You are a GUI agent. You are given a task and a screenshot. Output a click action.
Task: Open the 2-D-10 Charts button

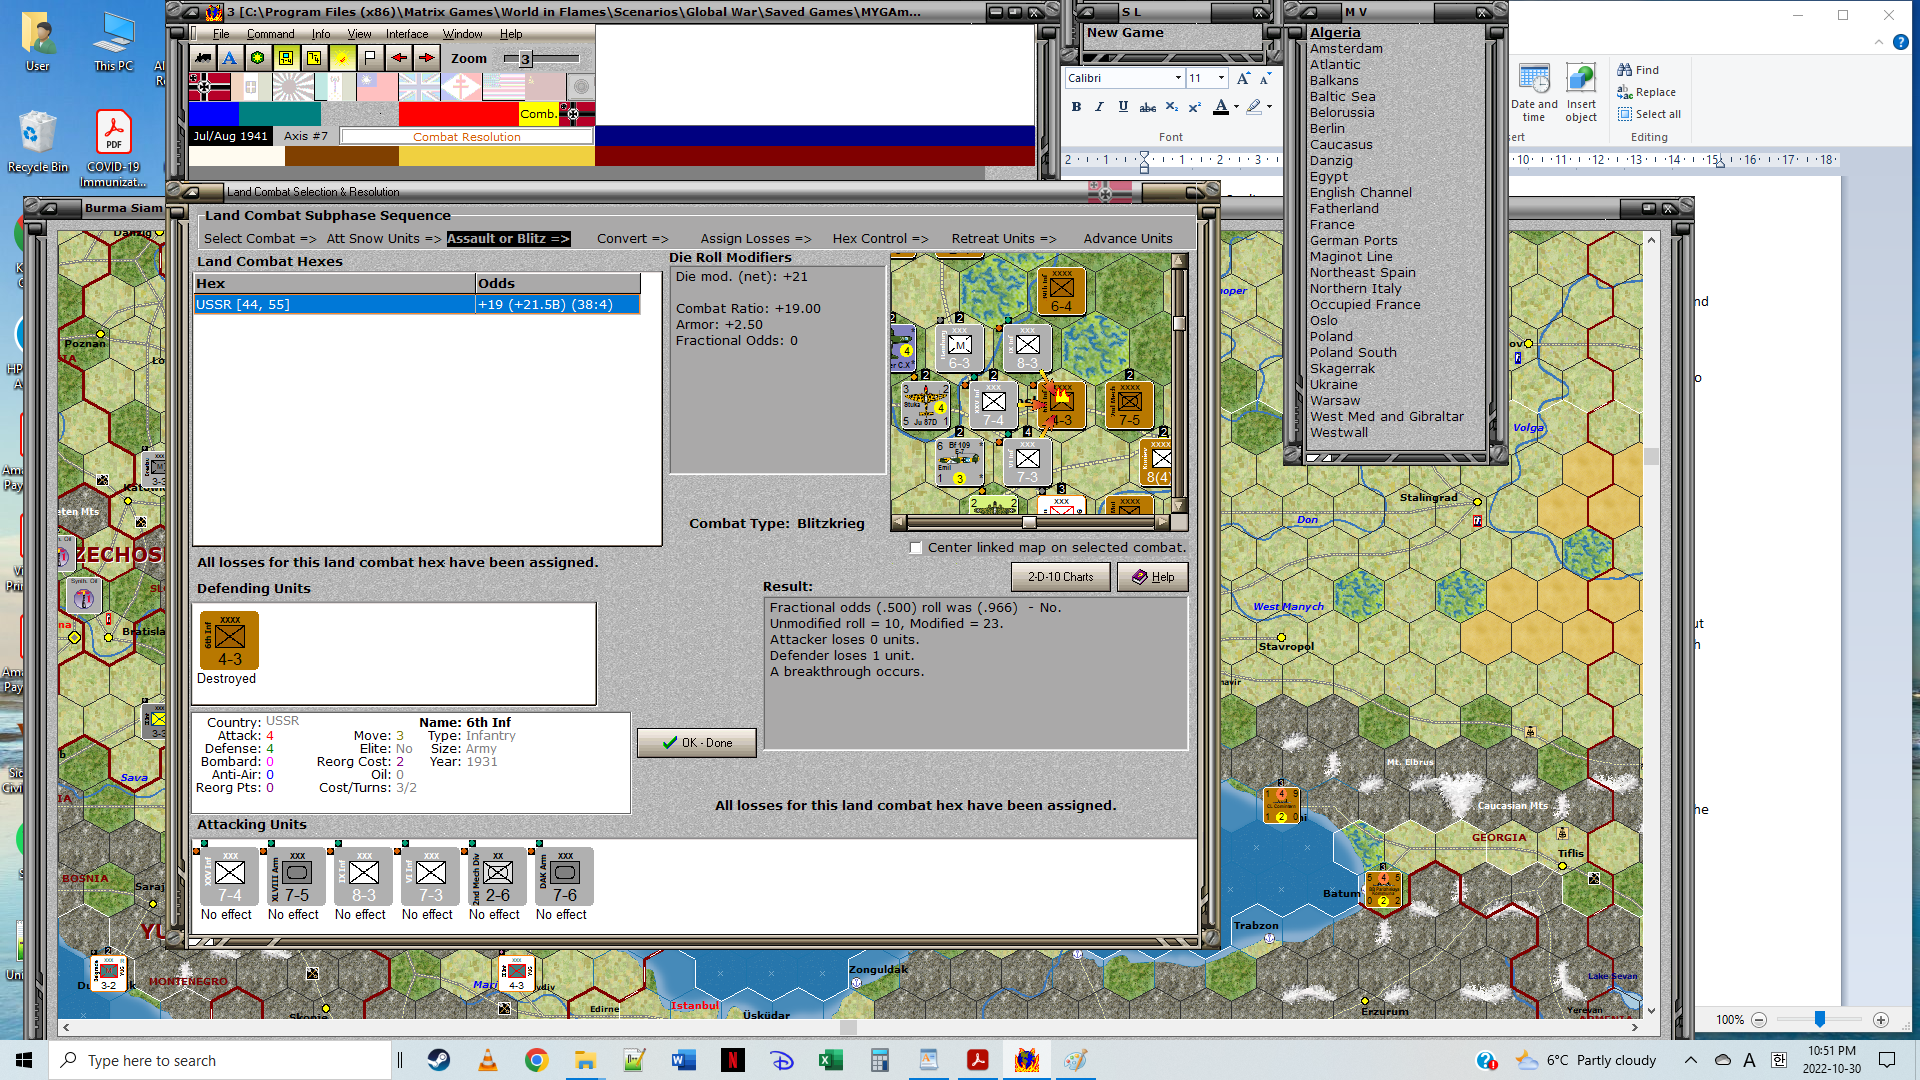[x=1060, y=577]
